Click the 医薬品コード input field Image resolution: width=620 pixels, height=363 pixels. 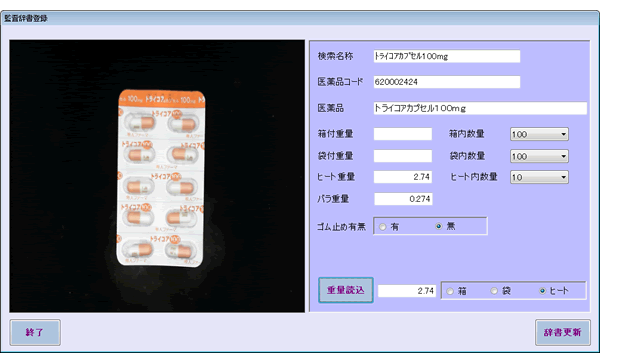[x=447, y=82]
